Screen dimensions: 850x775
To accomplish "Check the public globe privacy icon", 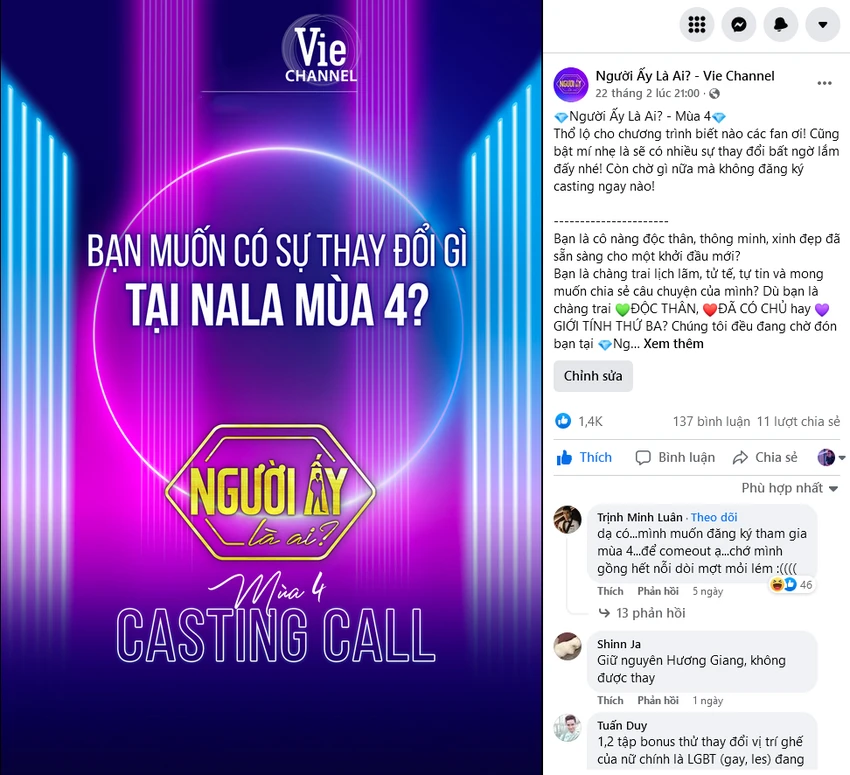I will pos(714,94).
